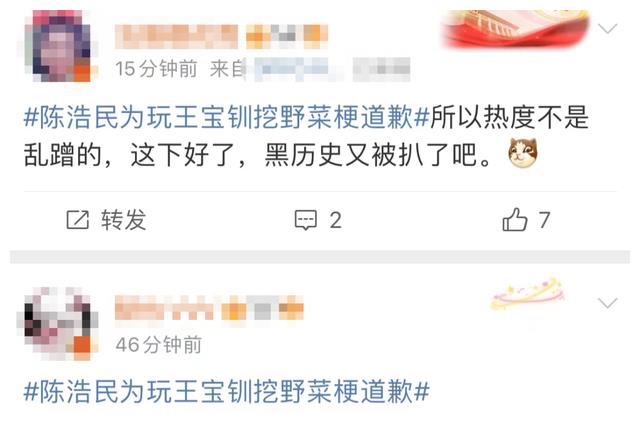The height and width of the screenshot is (422, 640).
Task: Open hashtag 陈浩民为玩王宝钏挖野菜梗道歉 in first post
Action: (227, 117)
